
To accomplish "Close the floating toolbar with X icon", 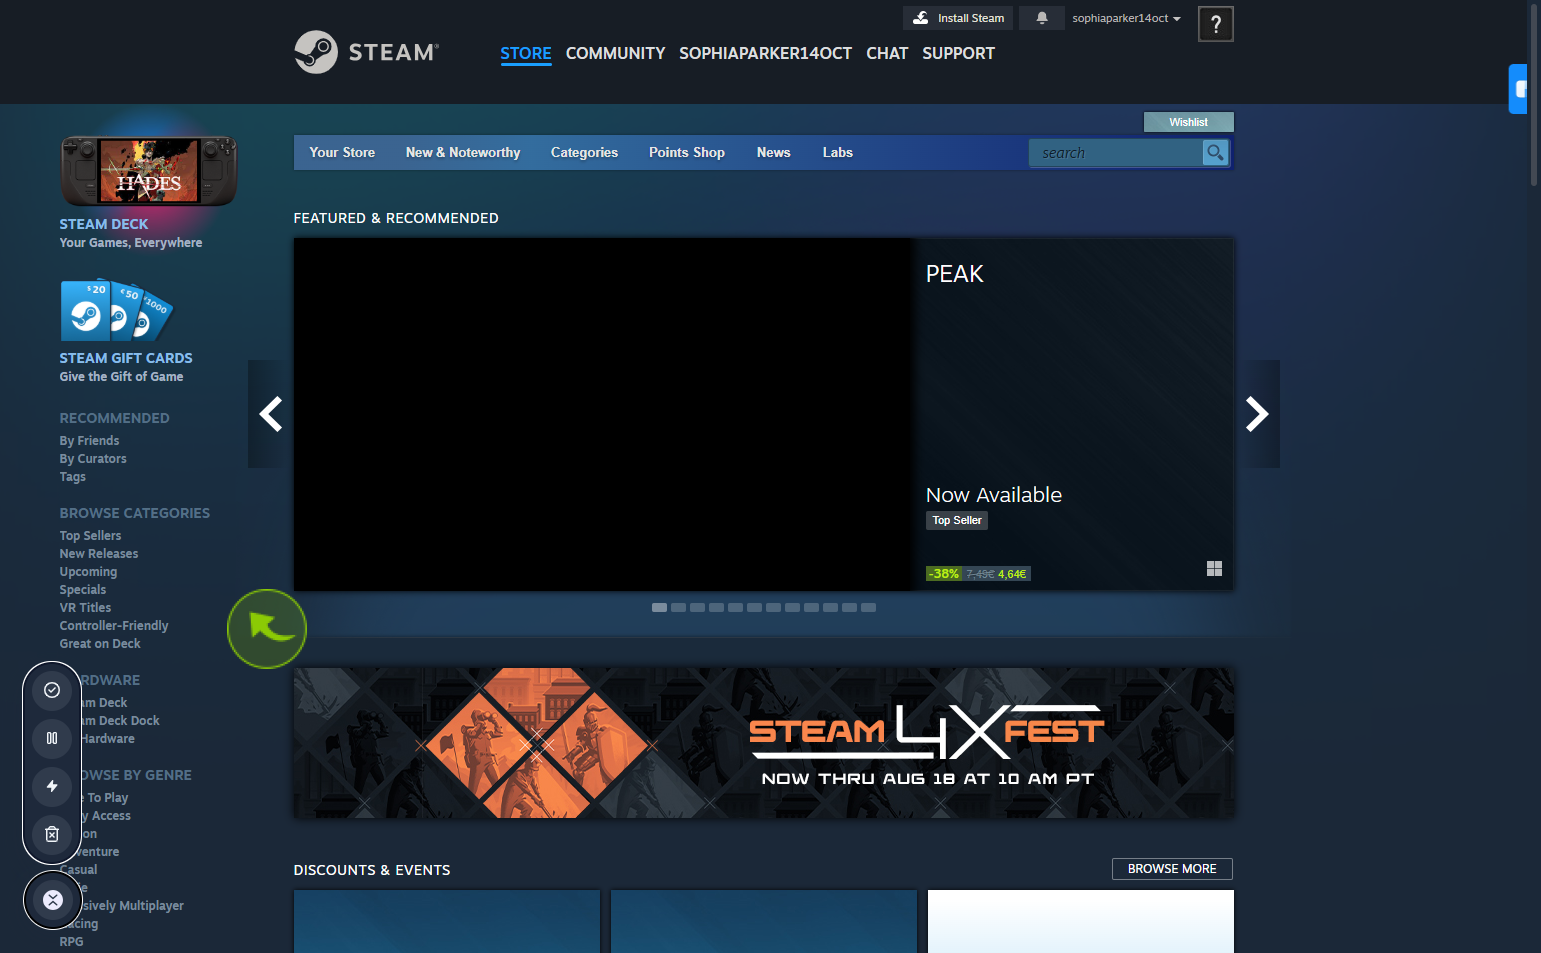I will tap(53, 900).
